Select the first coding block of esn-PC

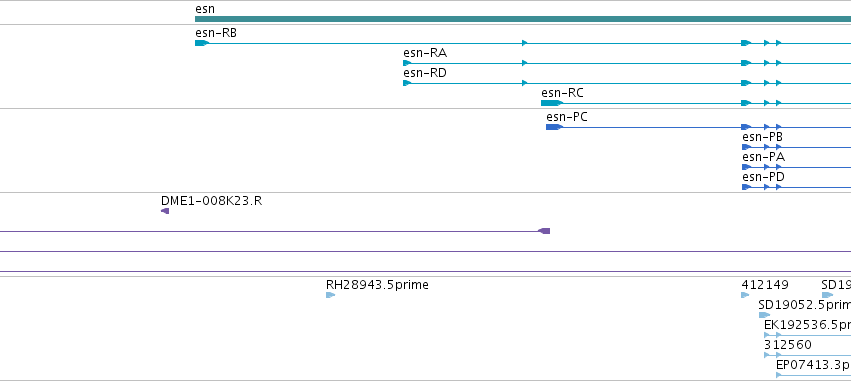(555, 127)
